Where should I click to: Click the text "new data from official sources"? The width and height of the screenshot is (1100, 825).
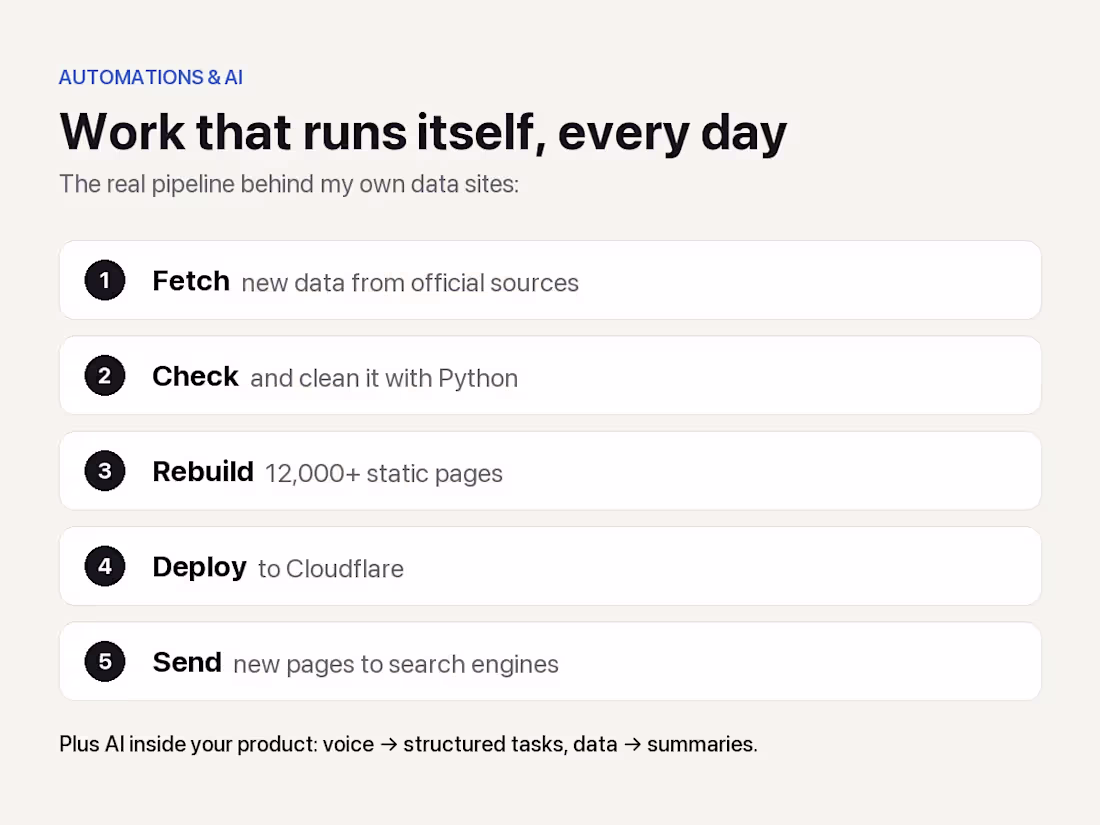point(410,283)
